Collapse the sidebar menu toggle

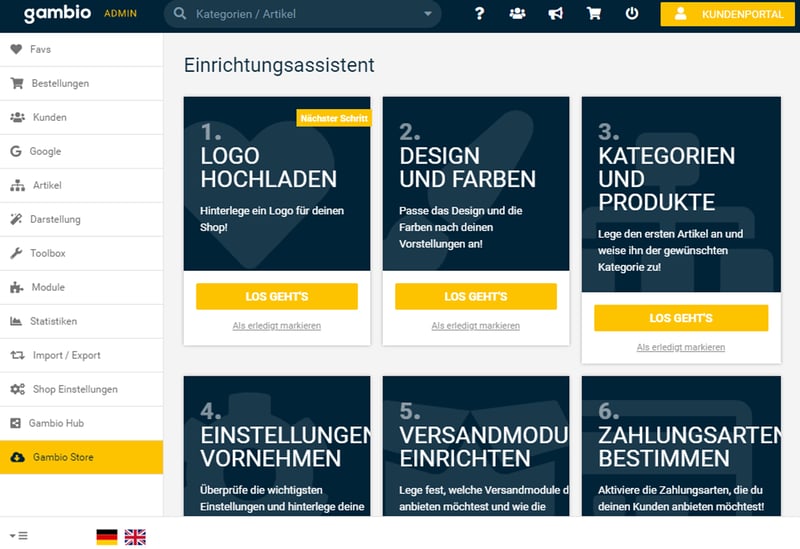pyautogui.click(x=19, y=536)
